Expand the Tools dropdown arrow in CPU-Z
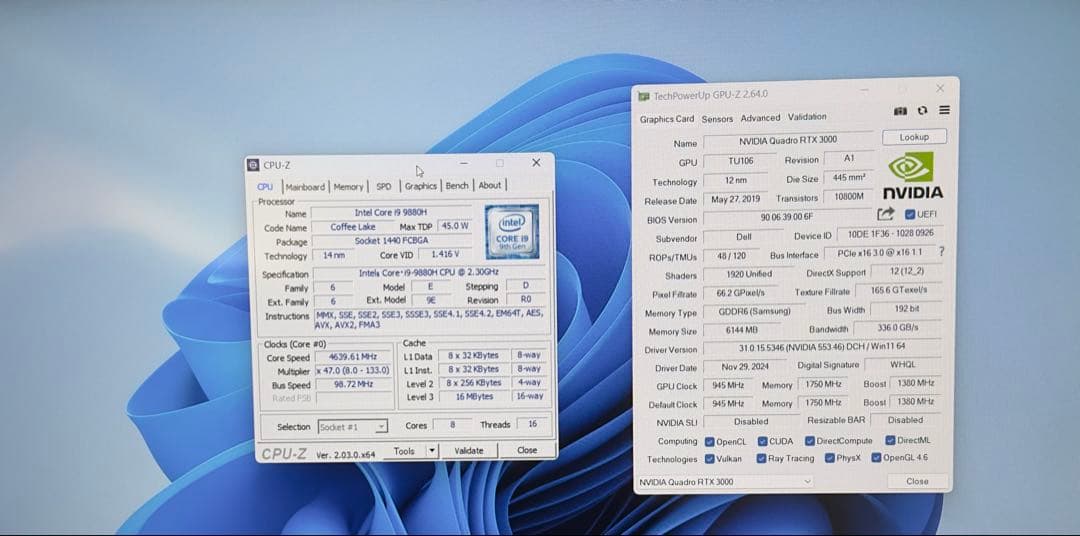This screenshot has width=1080, height=536. (x=432, y=451)
